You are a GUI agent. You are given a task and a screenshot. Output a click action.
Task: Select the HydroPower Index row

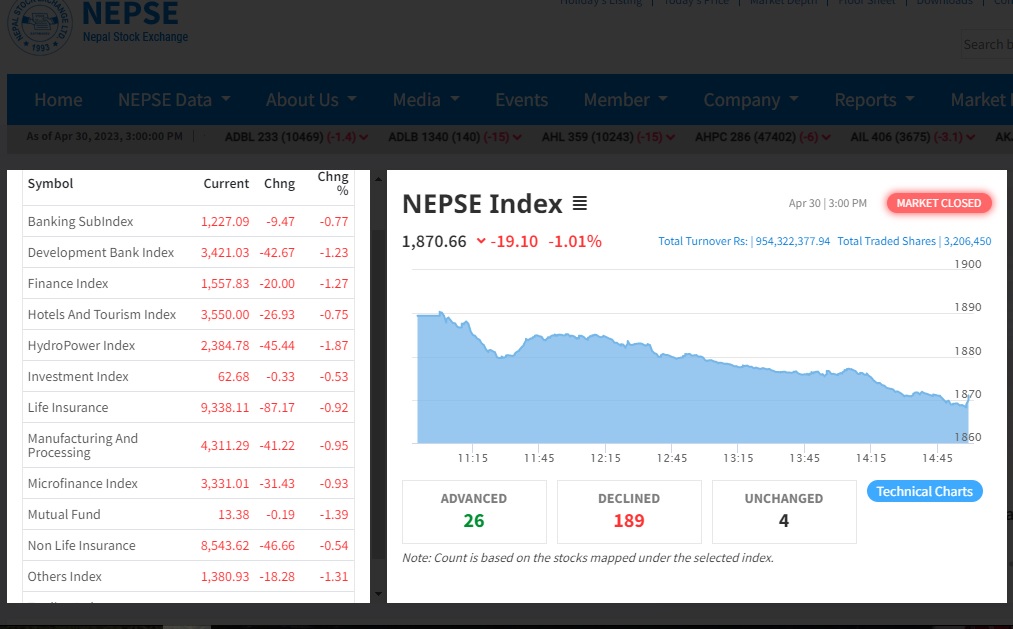pos(188,345)
